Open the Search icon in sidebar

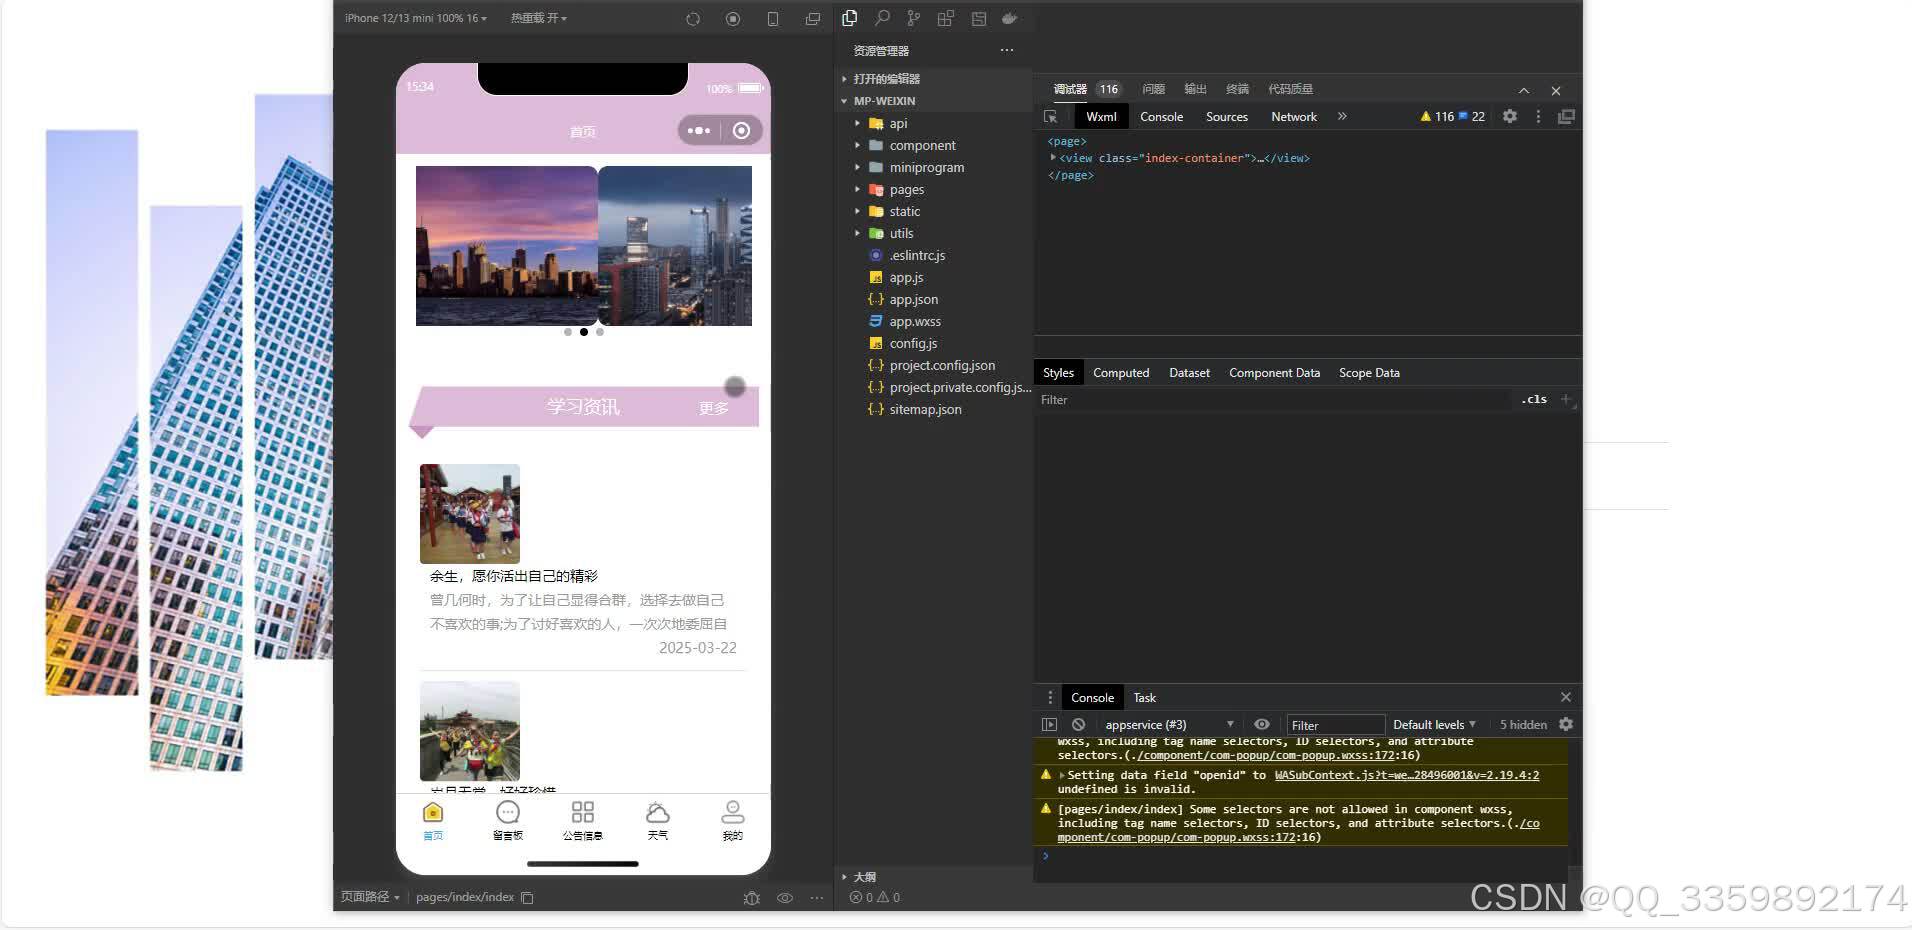(880, 18)
